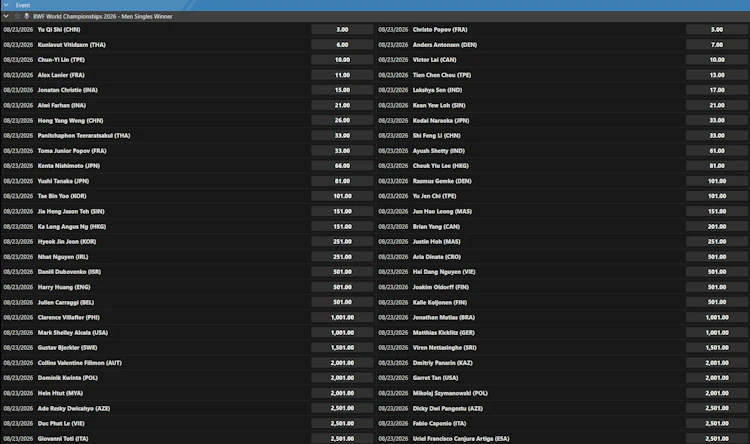Select Collins Valentine Filimon odds 2,001.00
This screenshot has height=444, width=750.
(342, 363)
